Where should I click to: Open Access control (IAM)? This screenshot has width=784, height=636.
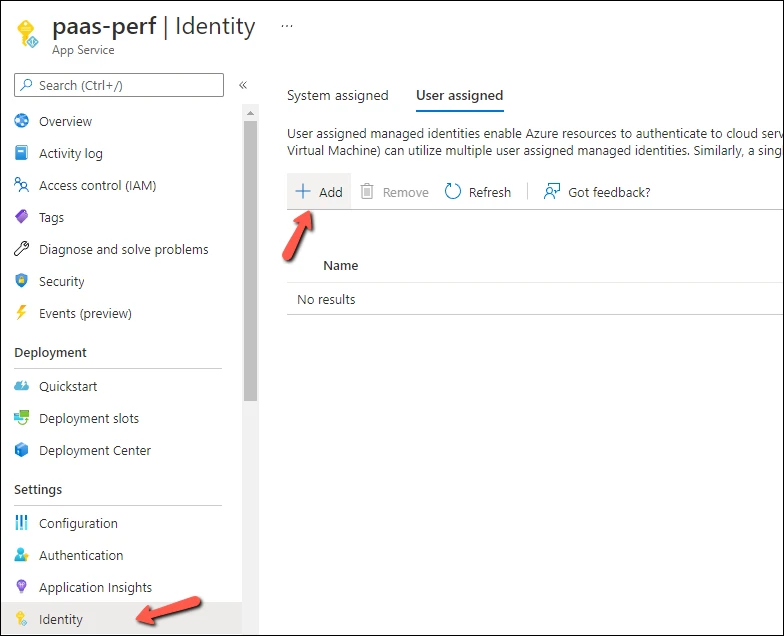[x=98, y=186]
